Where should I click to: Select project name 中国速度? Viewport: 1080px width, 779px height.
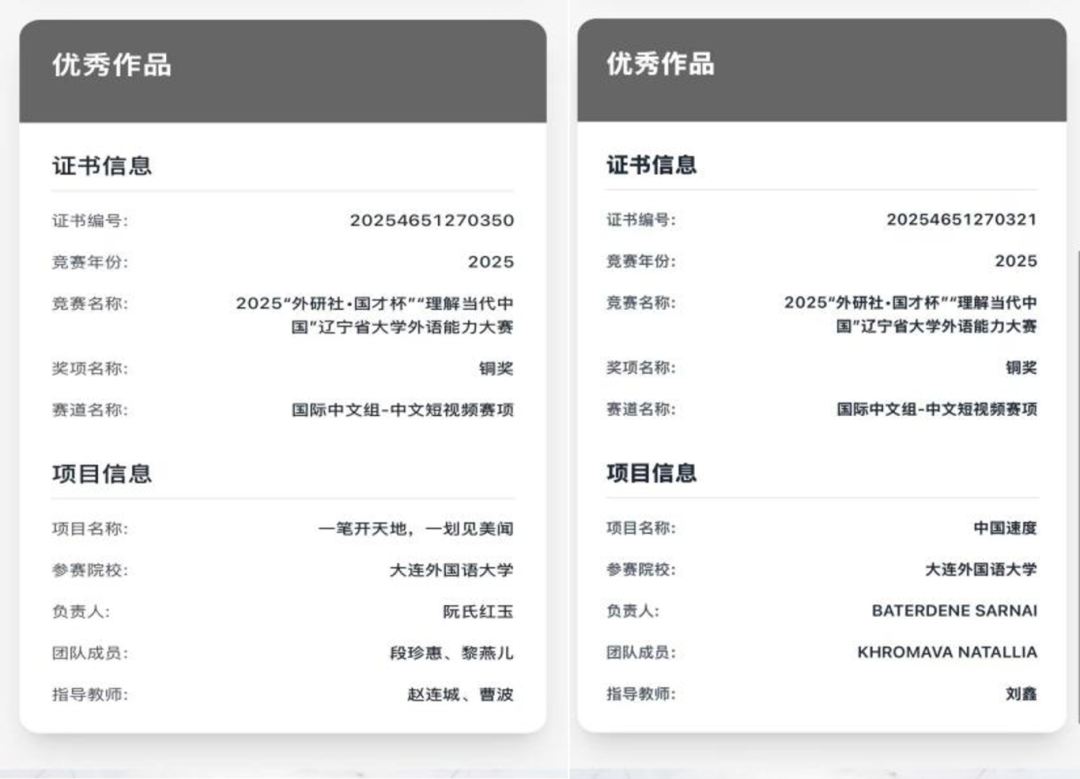coord(1005,528)
